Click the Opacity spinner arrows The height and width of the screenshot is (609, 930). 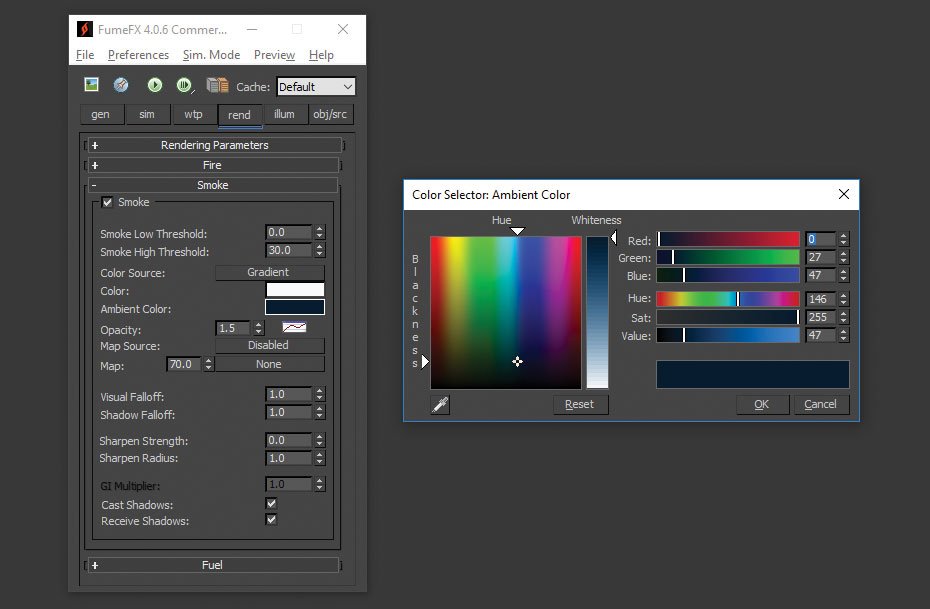(259, 328)
